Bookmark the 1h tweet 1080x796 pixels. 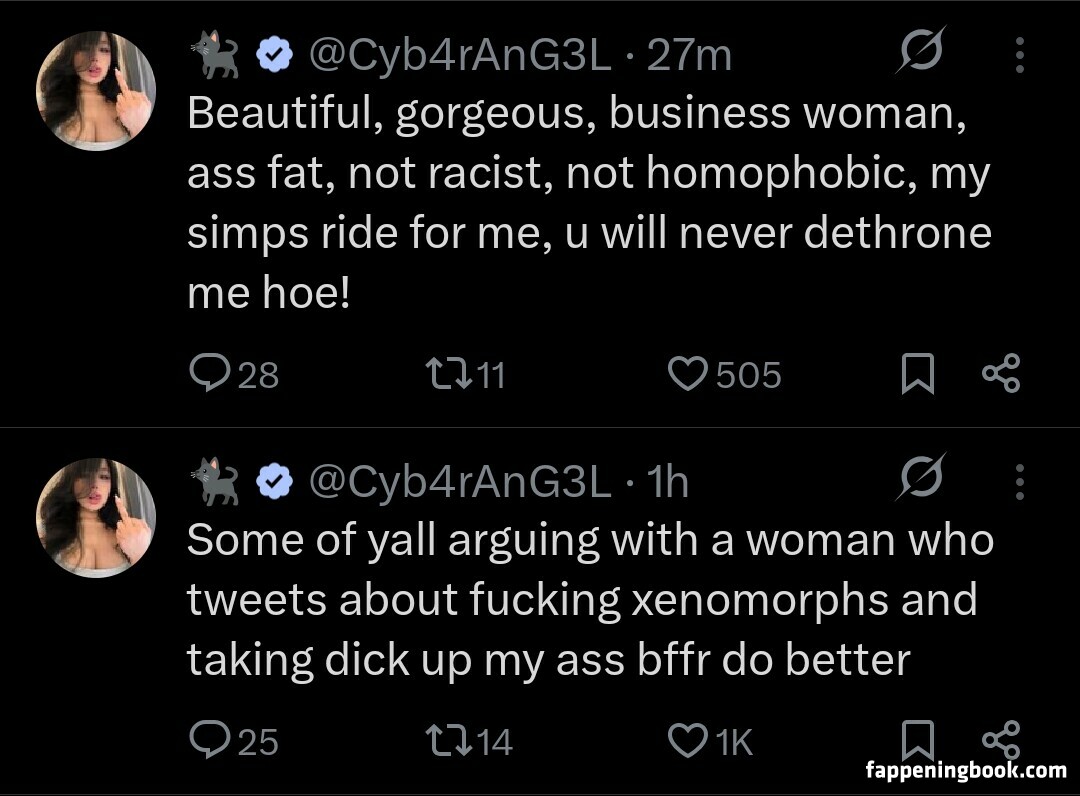[x=917, y=741]
